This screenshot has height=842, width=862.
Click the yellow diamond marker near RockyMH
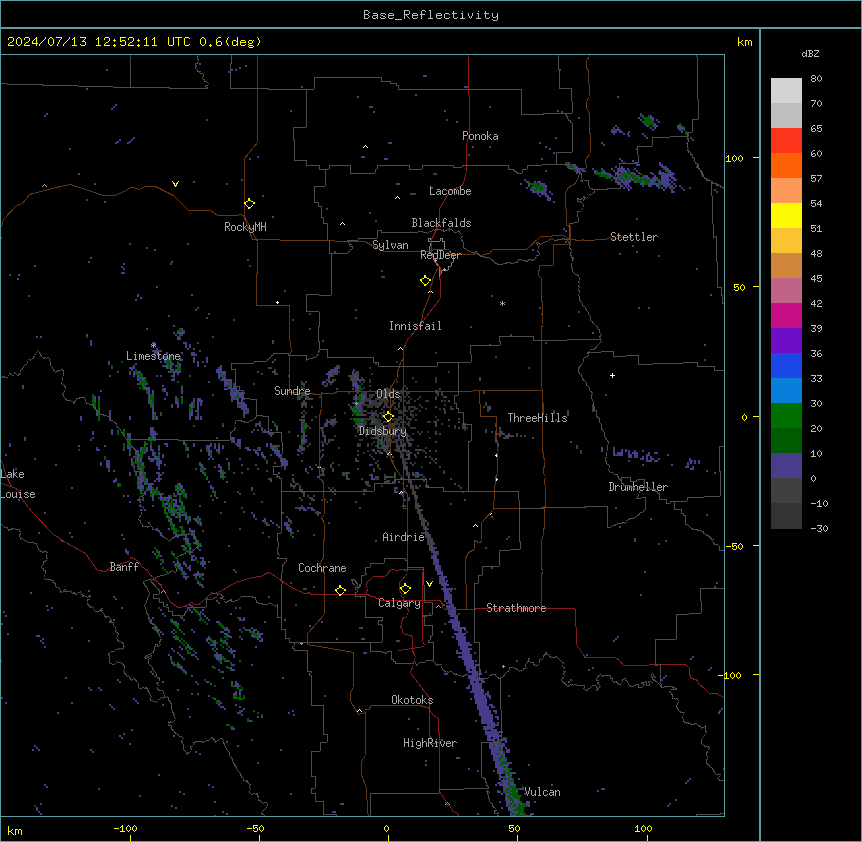(249, 204)
